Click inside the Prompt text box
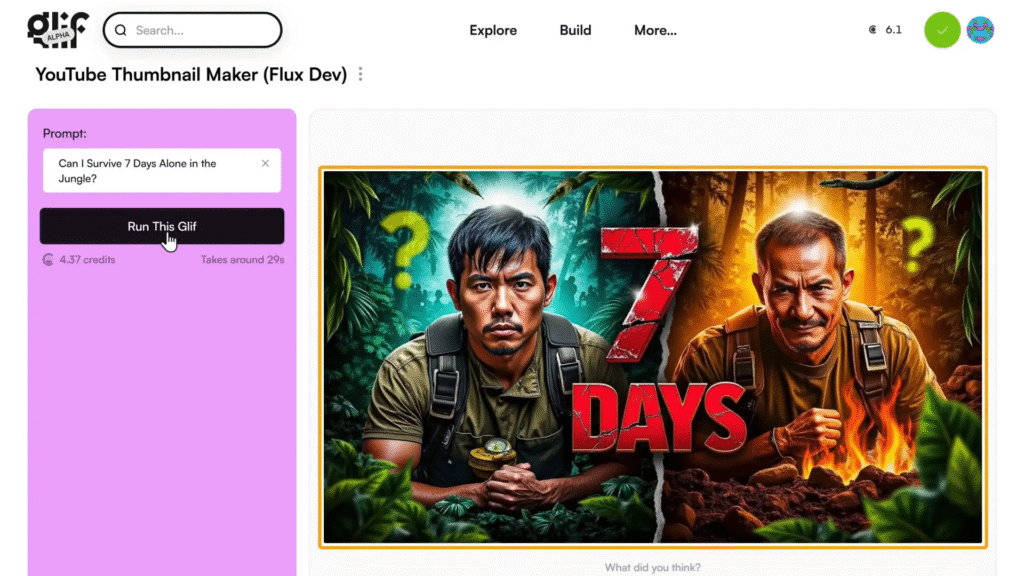This screenshot has height=576, width=1024. click(150, 171)
